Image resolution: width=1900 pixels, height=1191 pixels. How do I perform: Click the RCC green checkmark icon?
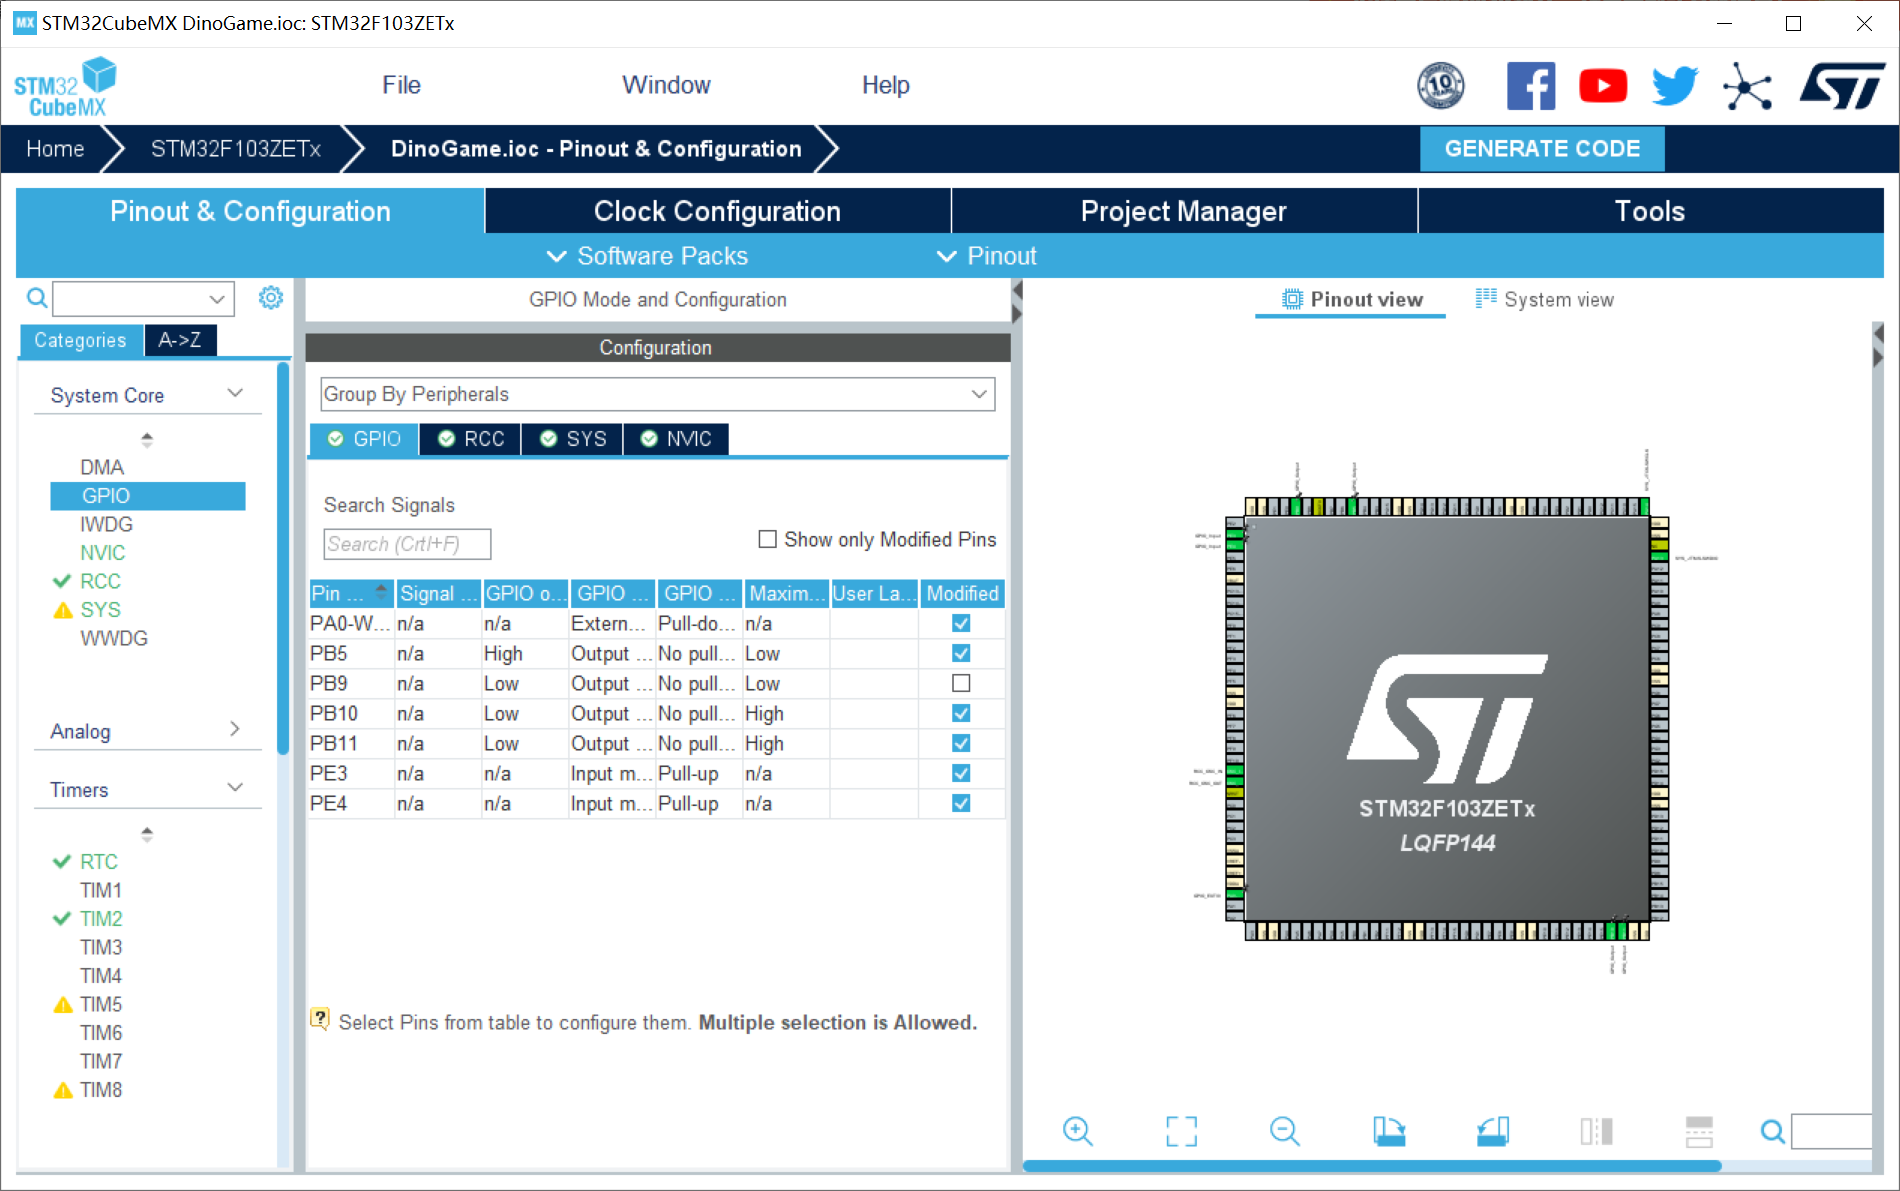coord(62,581)
